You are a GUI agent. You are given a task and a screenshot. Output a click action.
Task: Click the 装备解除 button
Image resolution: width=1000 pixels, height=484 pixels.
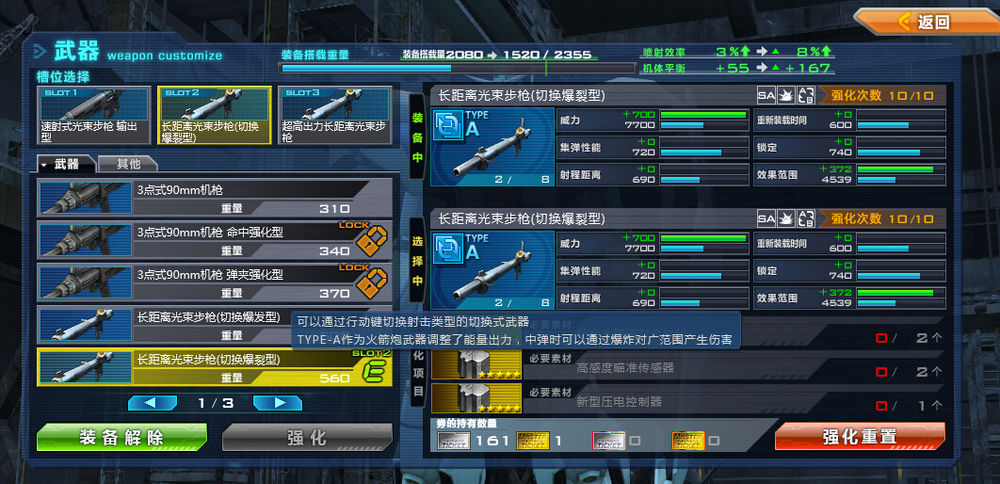click(122, 437)
